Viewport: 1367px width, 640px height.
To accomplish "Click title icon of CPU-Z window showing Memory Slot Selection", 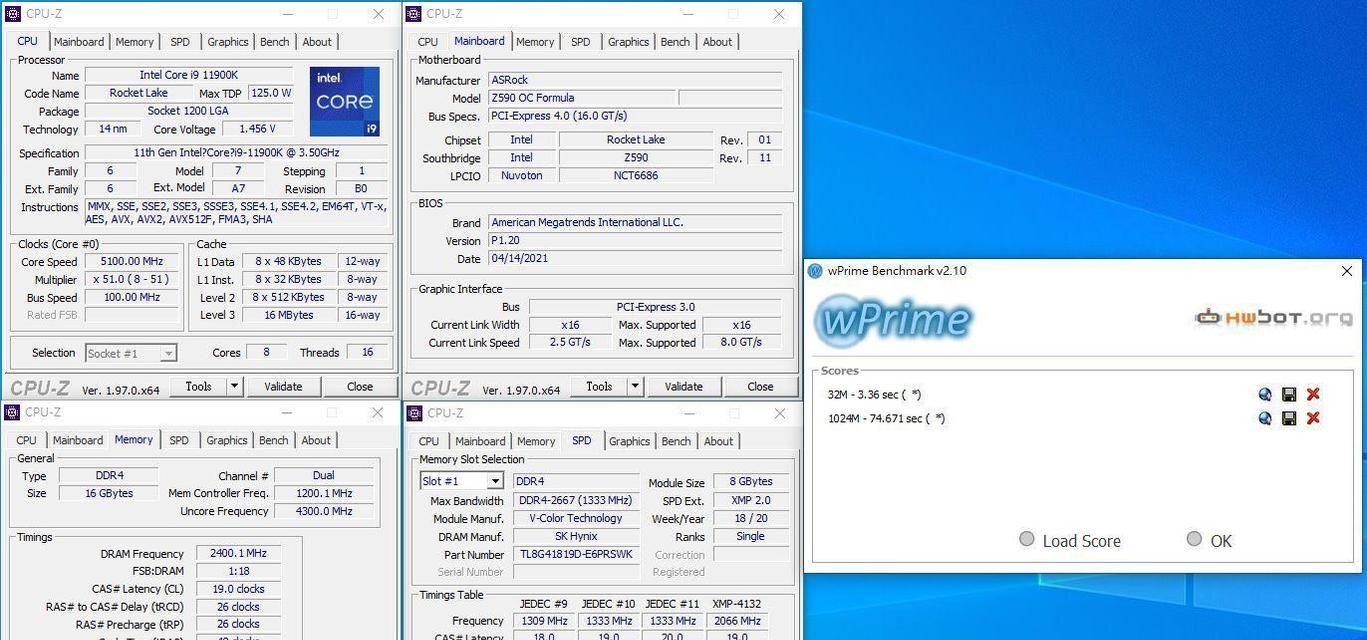I will (x=415, y=413).
